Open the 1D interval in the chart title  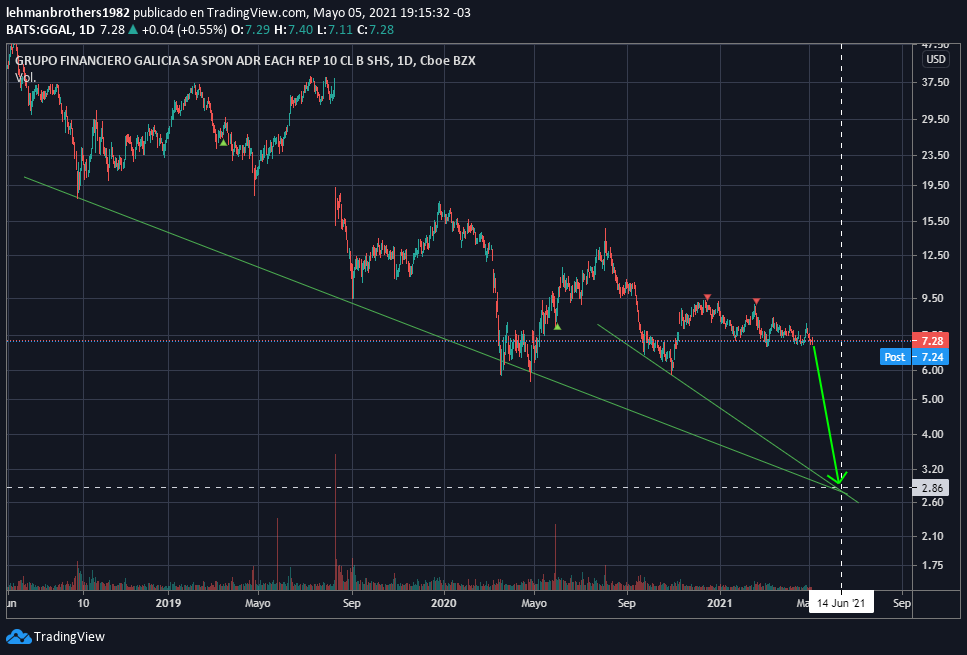406,61
